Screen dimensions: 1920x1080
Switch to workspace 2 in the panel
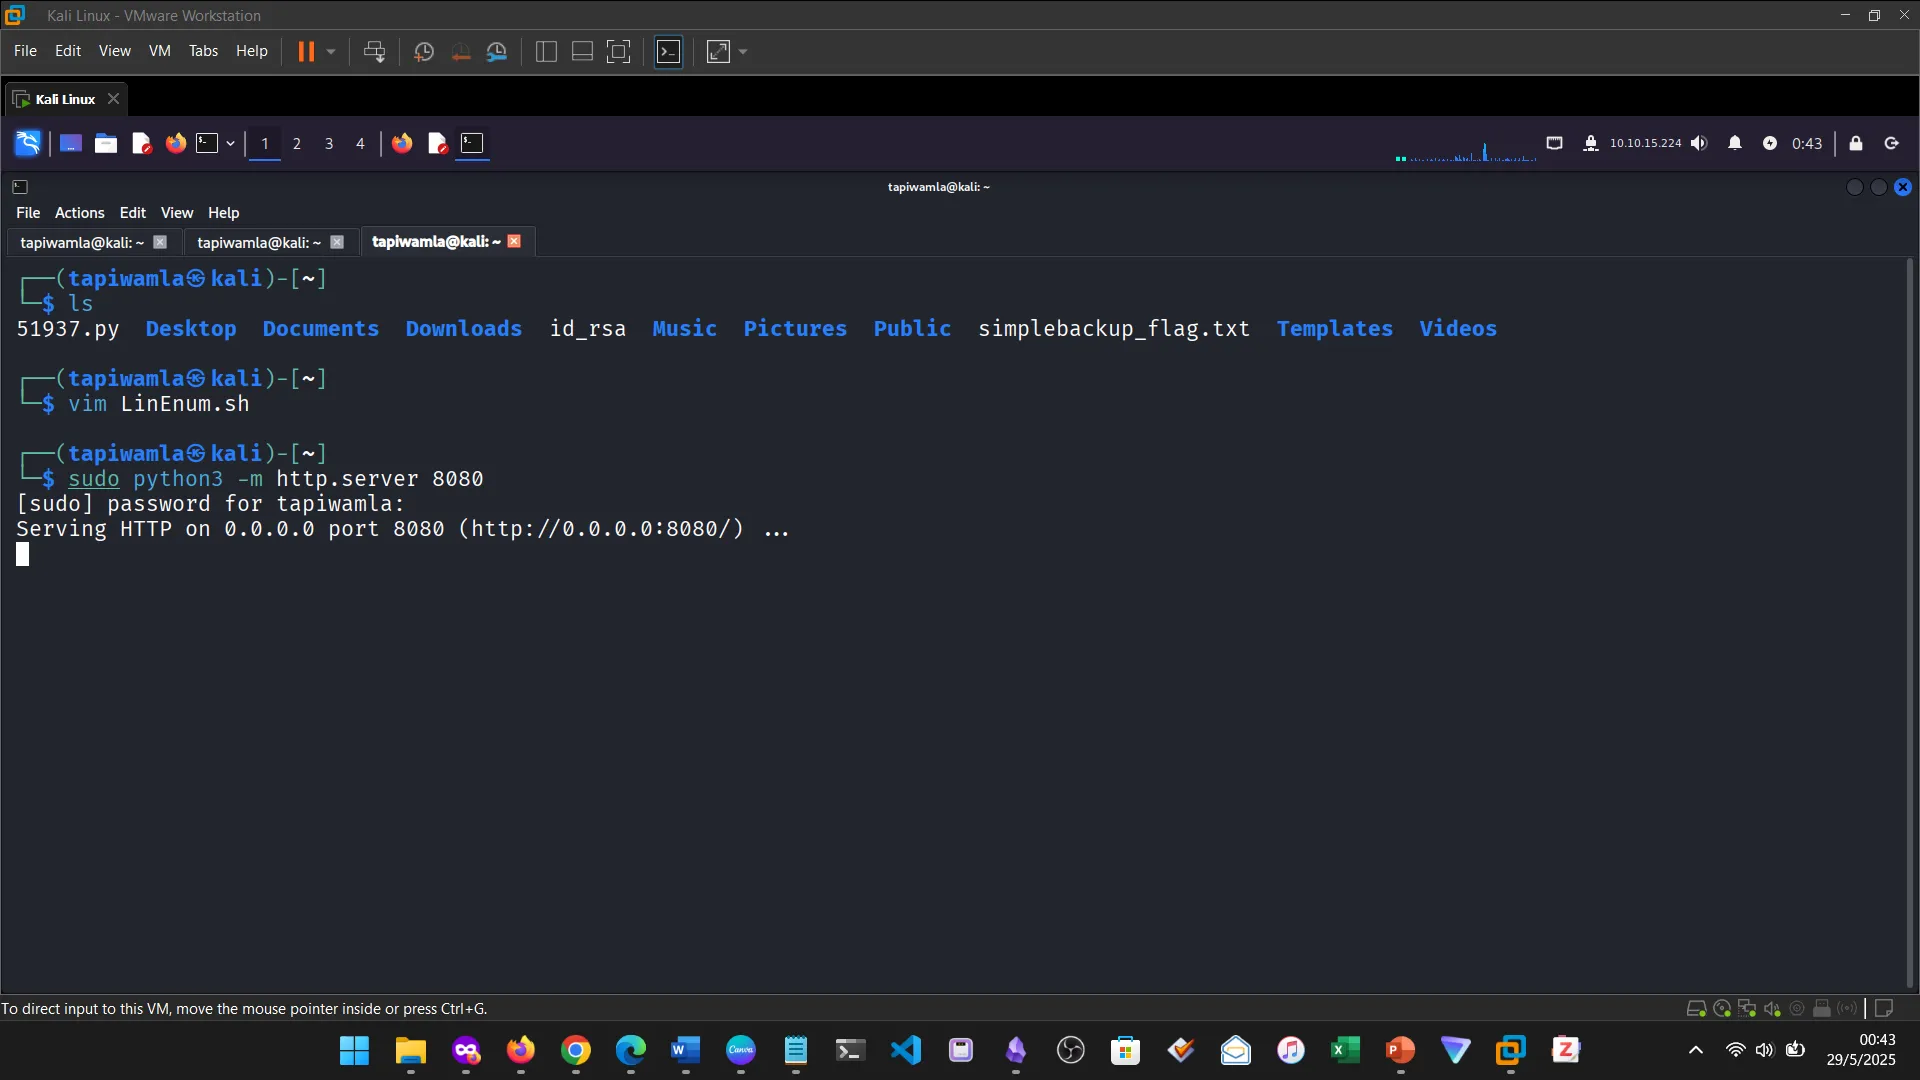click(x=296, y=143)
